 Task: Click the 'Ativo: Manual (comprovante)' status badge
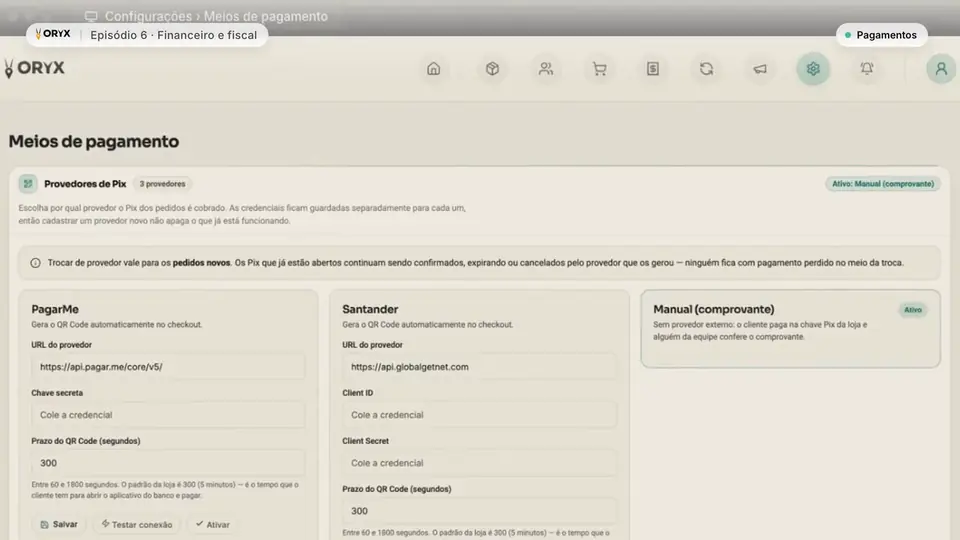pos(883,184)
